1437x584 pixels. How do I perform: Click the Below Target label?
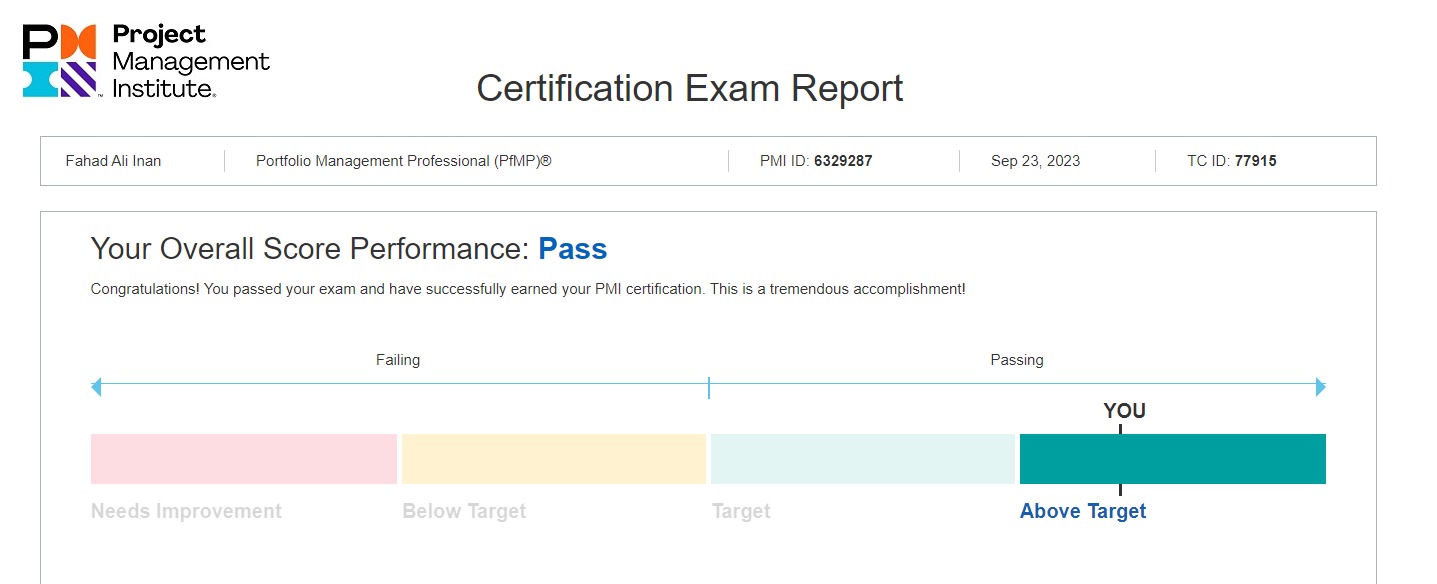click(x=464, y=511)
